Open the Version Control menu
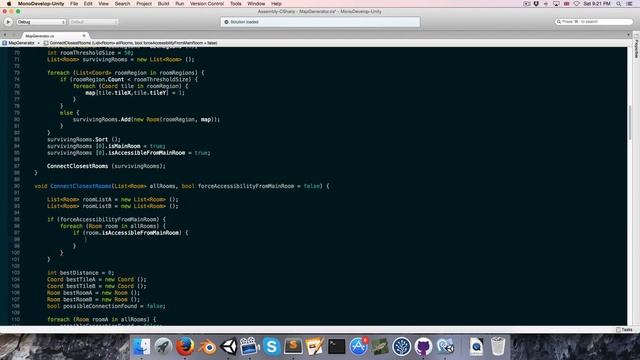 (207, 3)
